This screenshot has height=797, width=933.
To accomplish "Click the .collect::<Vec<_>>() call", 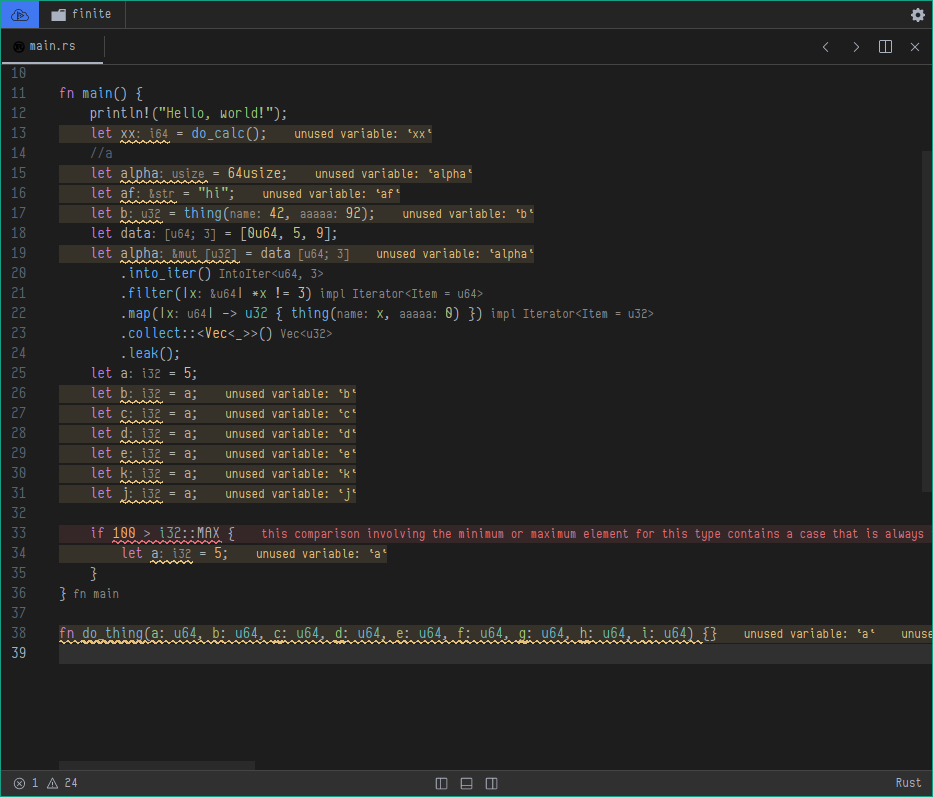I will [196, 333].
